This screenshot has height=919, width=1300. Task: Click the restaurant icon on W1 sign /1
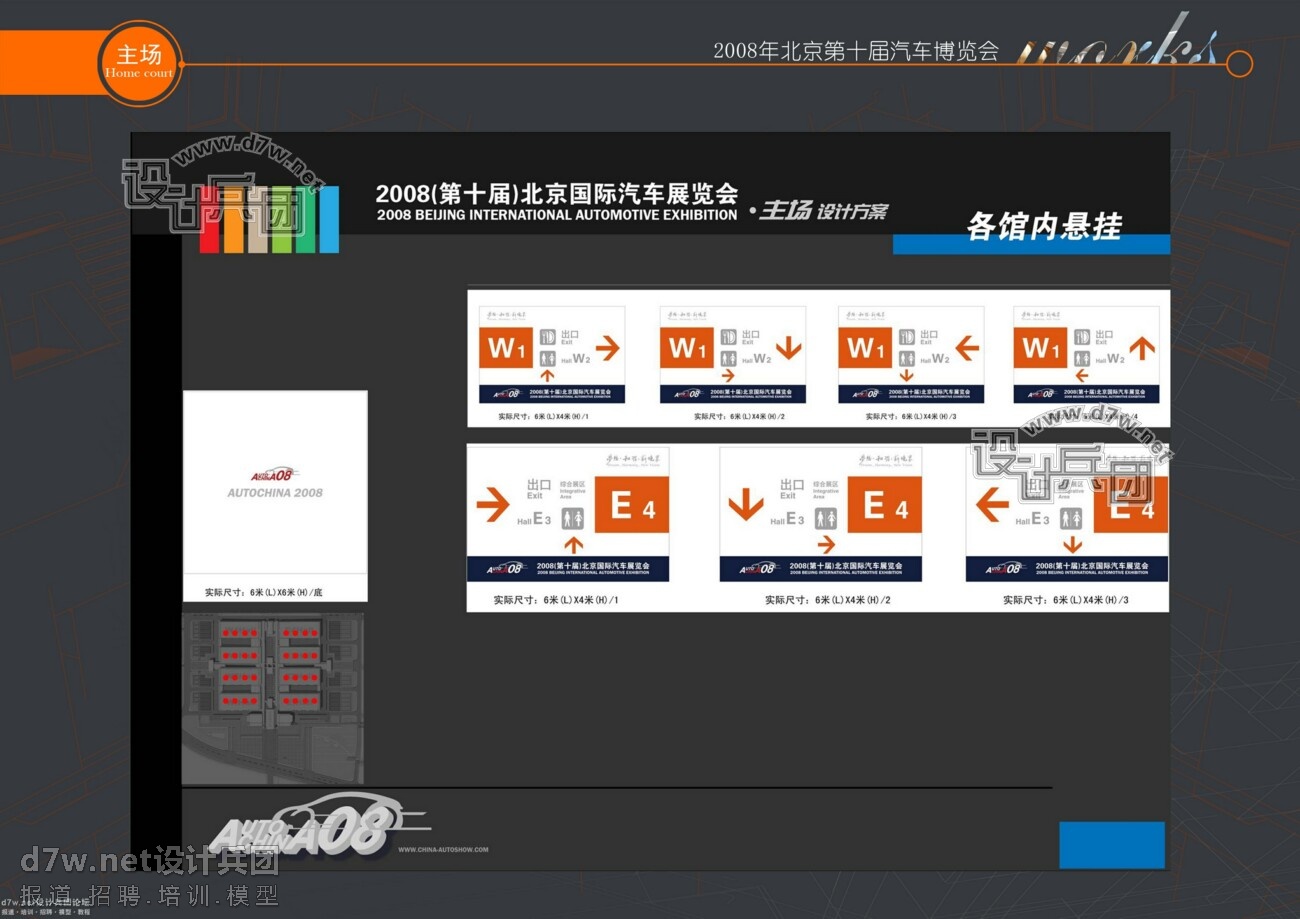coord(547,337)
